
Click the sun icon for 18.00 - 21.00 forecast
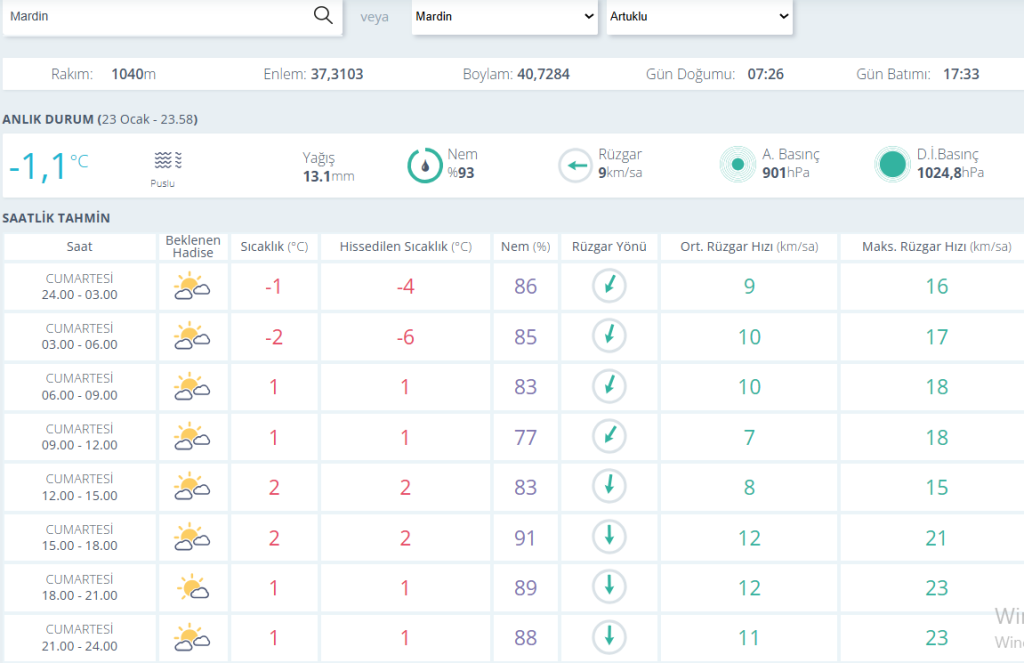(191, 587)
